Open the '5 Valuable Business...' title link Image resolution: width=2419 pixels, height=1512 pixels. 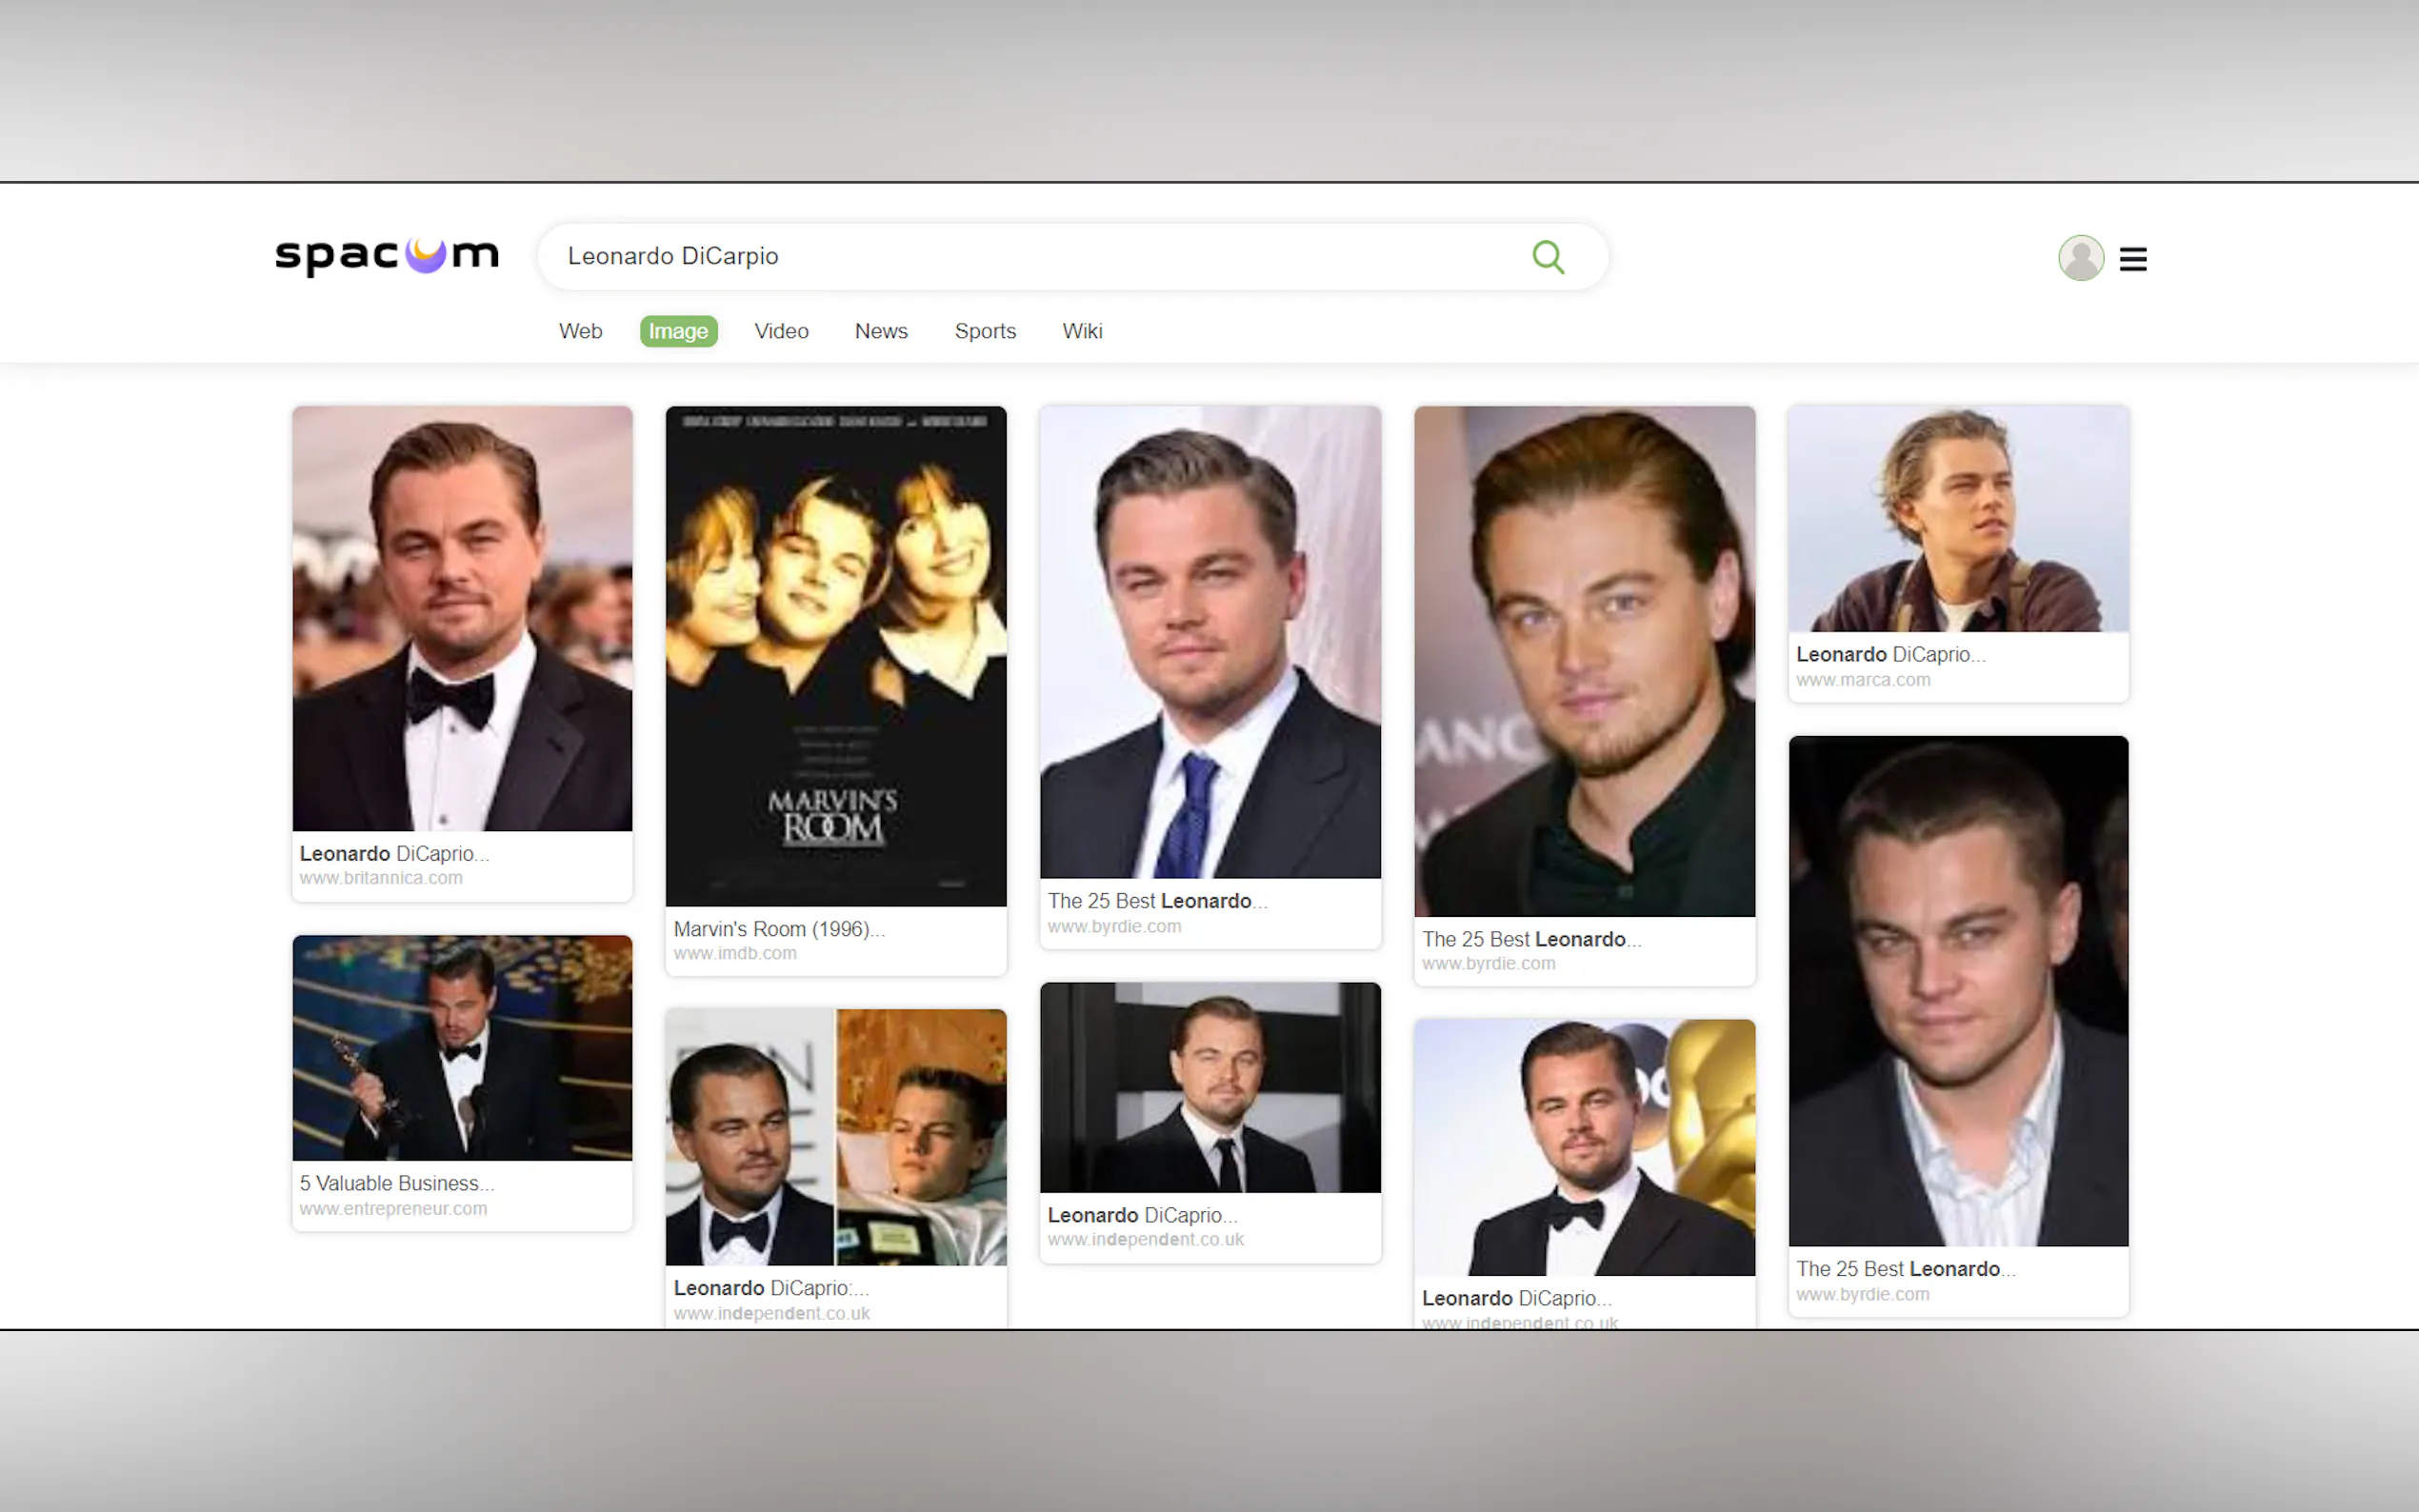pos(397,1183)
